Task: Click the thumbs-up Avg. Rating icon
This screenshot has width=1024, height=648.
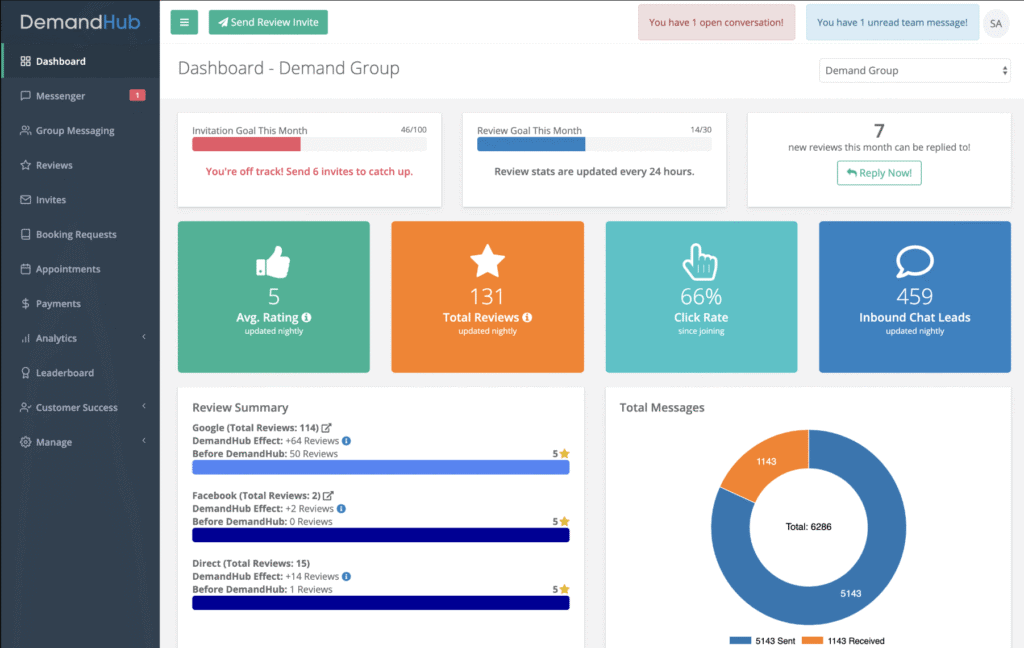Action: [273, 262]
